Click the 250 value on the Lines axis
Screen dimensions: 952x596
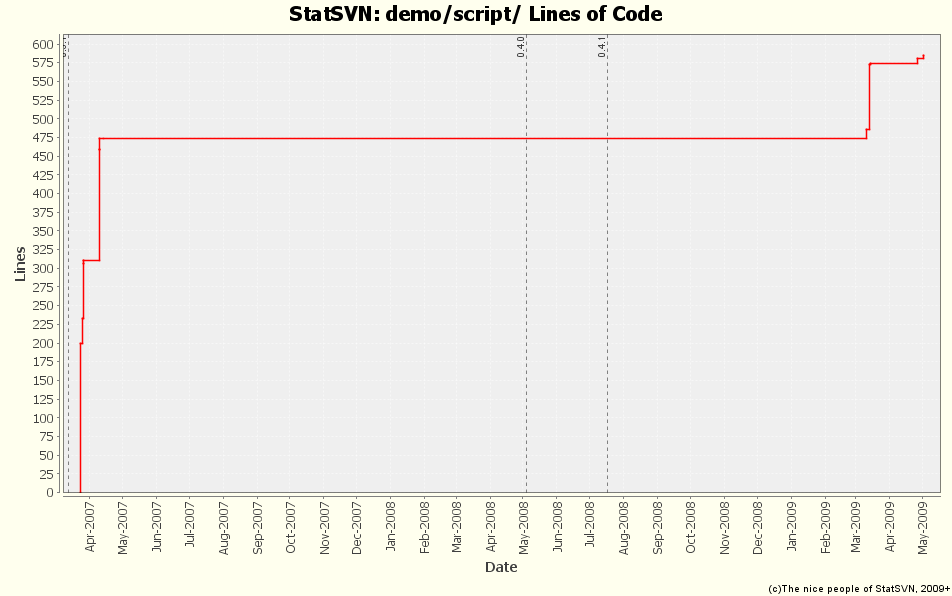(43, 306)
